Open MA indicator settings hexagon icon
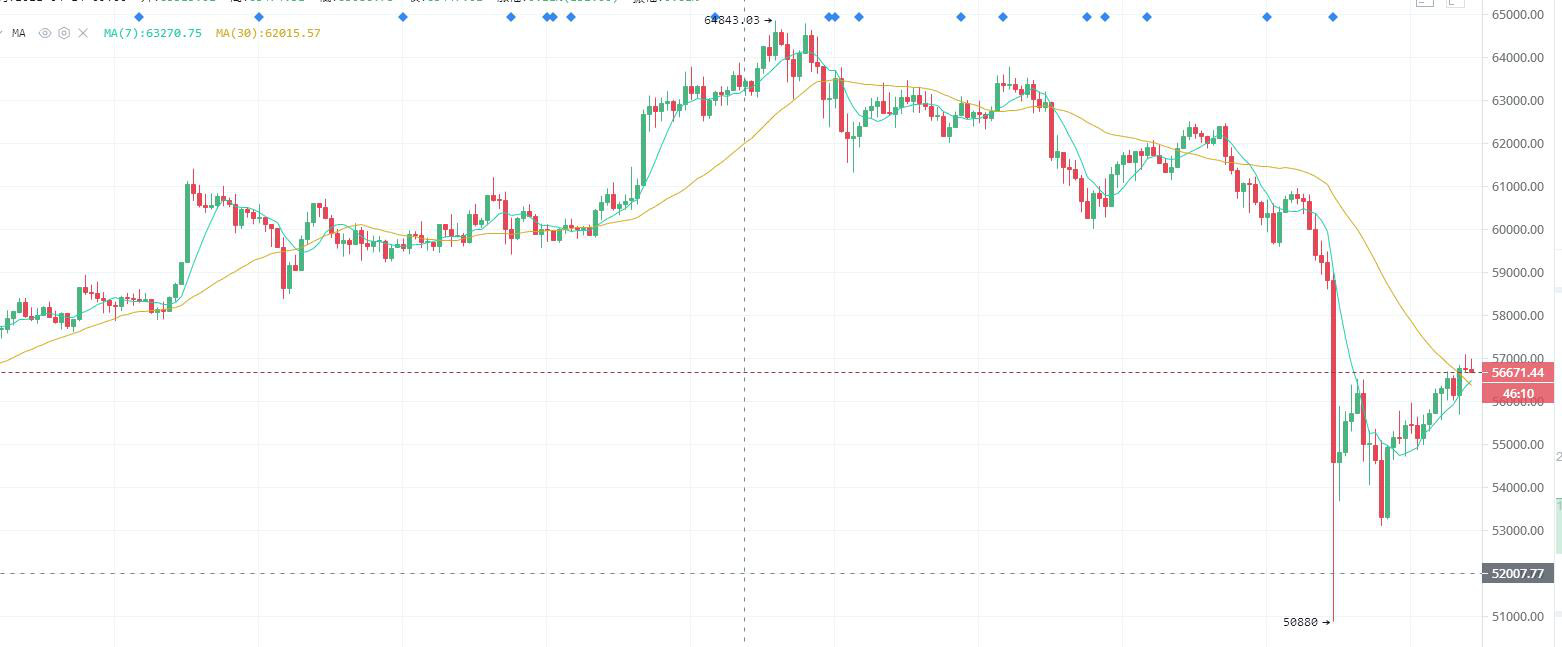Image resolution: width=1562 pixels, height=647 pixels. (64, 33)
